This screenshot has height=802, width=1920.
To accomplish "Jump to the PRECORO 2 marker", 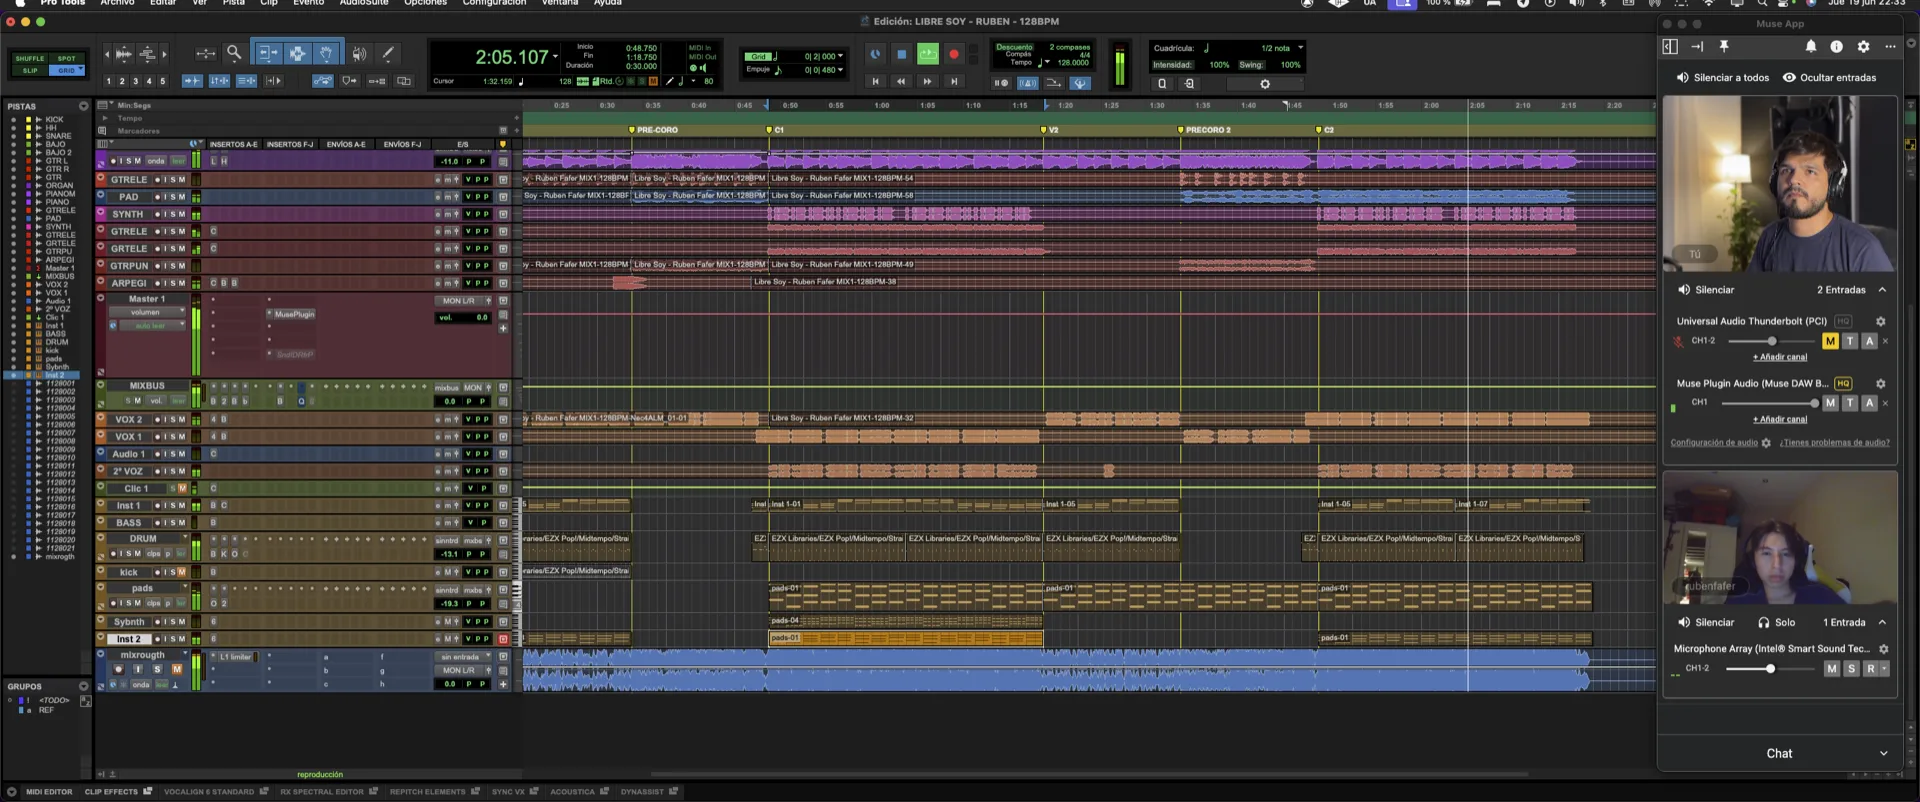I will click(x=1205, y=130).
